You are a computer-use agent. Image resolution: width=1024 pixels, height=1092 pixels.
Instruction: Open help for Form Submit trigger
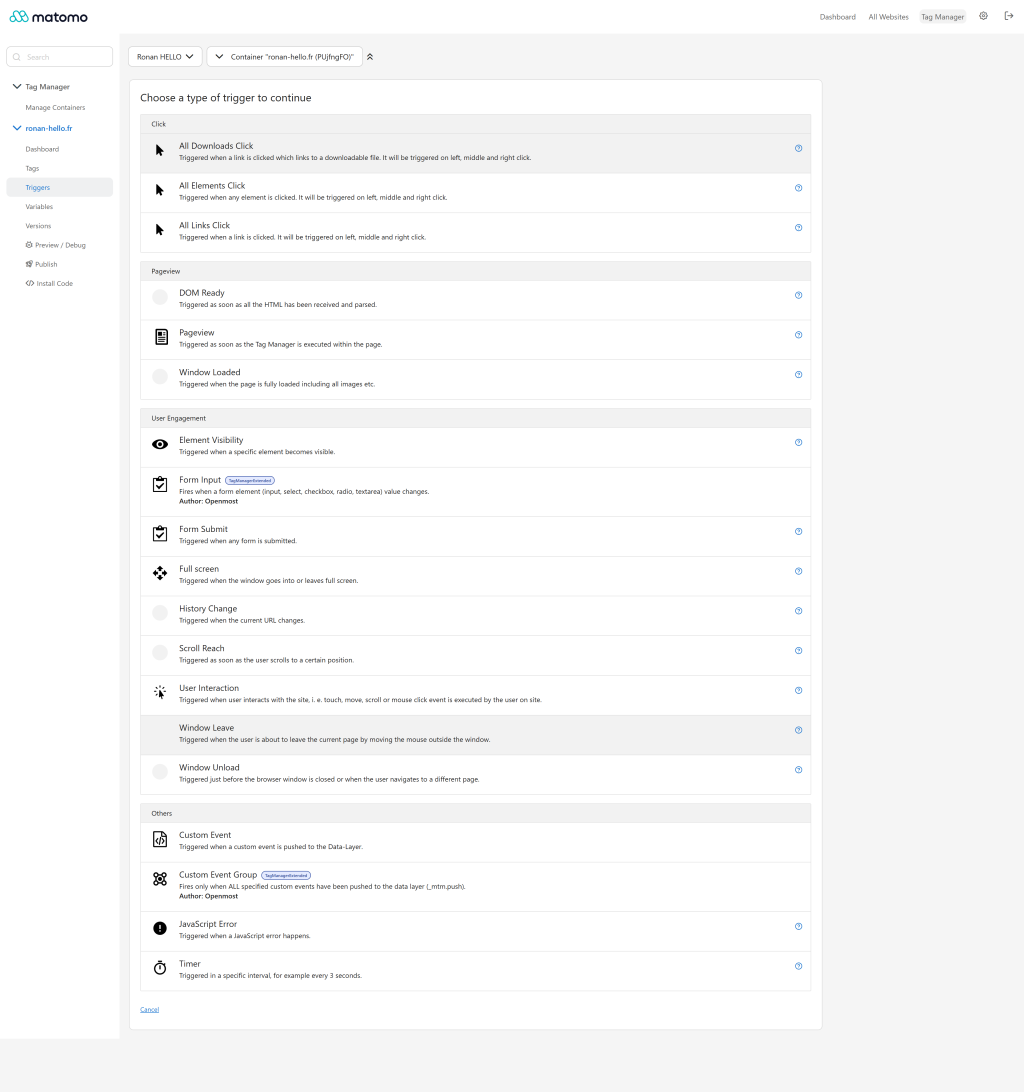[x=798, y=531]
